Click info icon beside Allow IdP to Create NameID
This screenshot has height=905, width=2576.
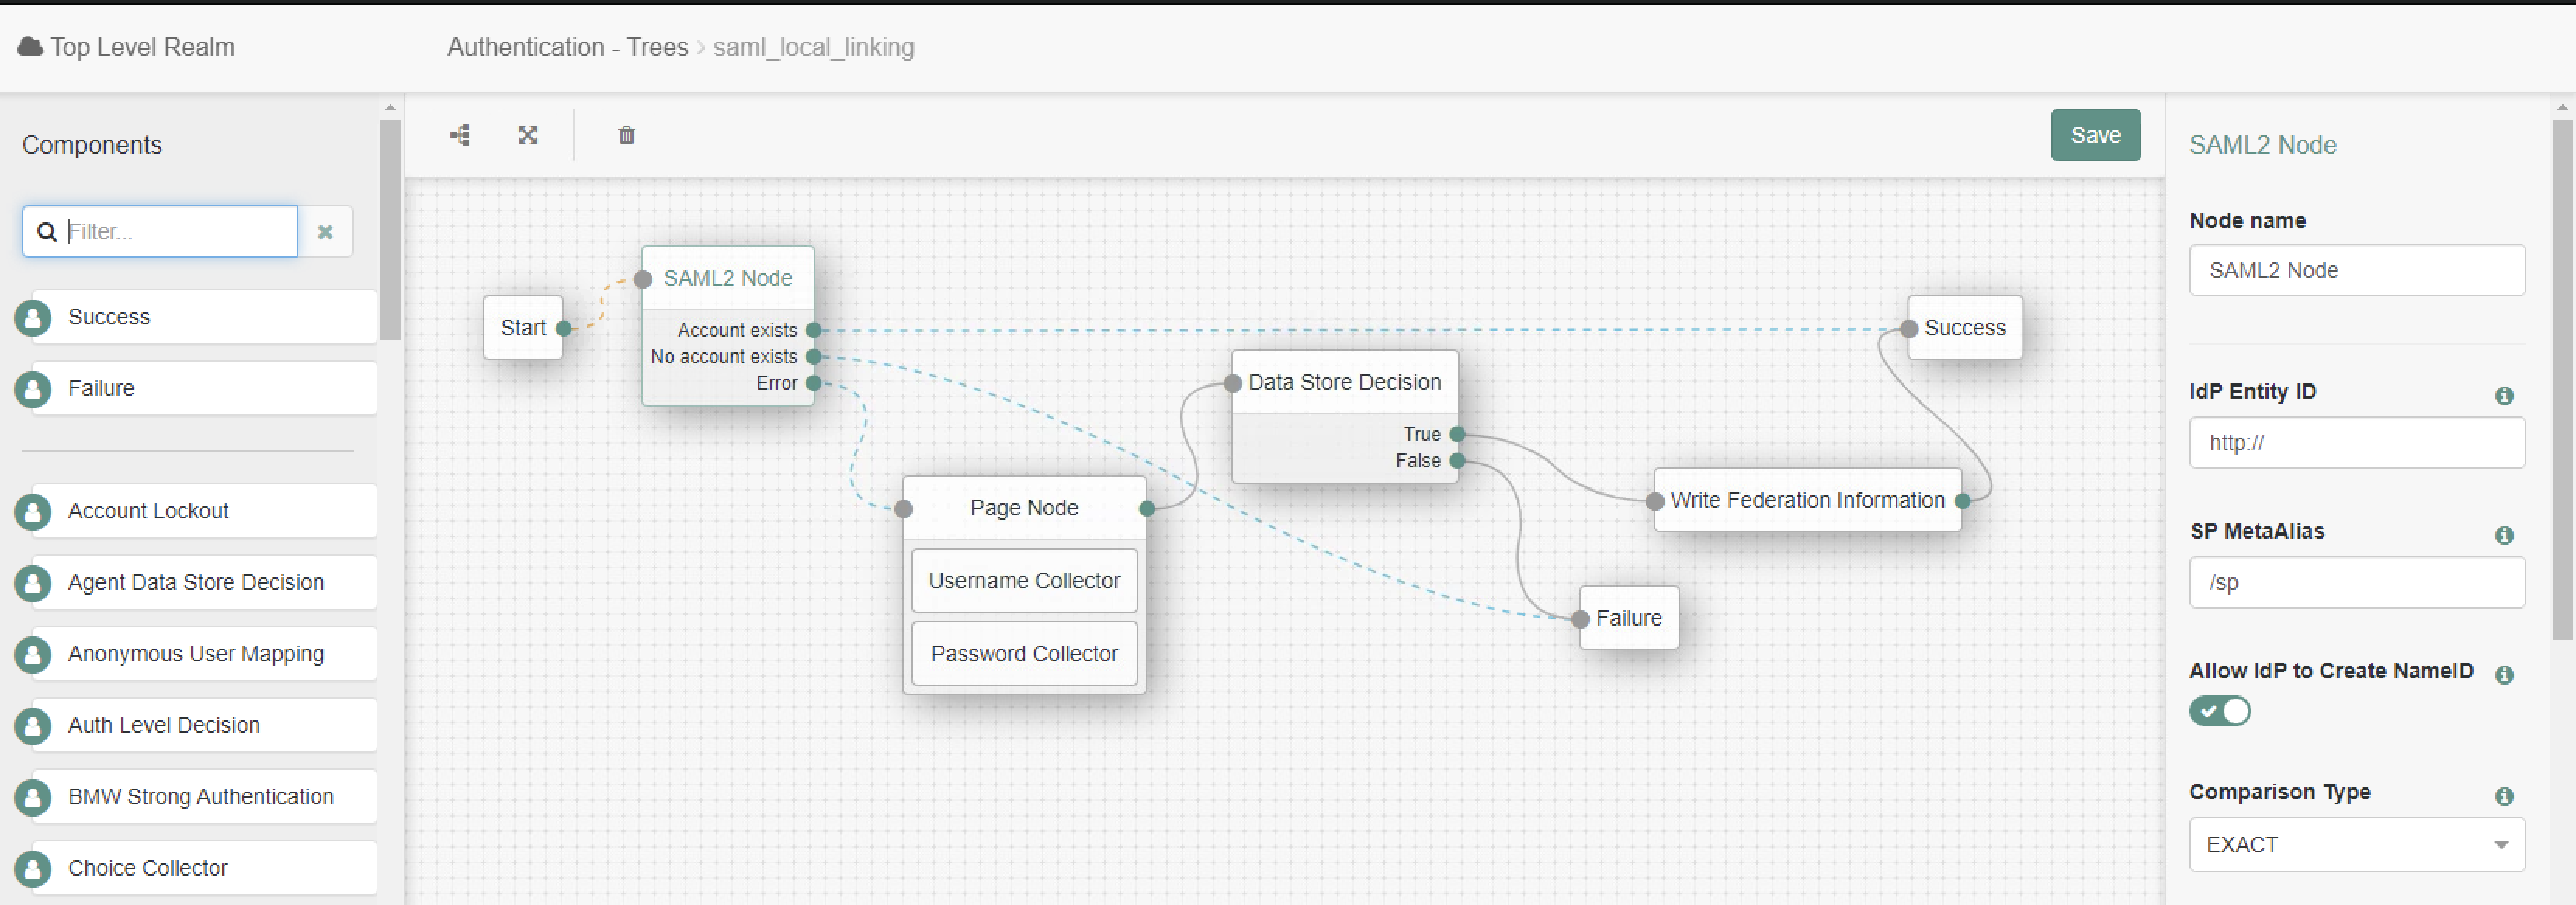(2503, 675)
